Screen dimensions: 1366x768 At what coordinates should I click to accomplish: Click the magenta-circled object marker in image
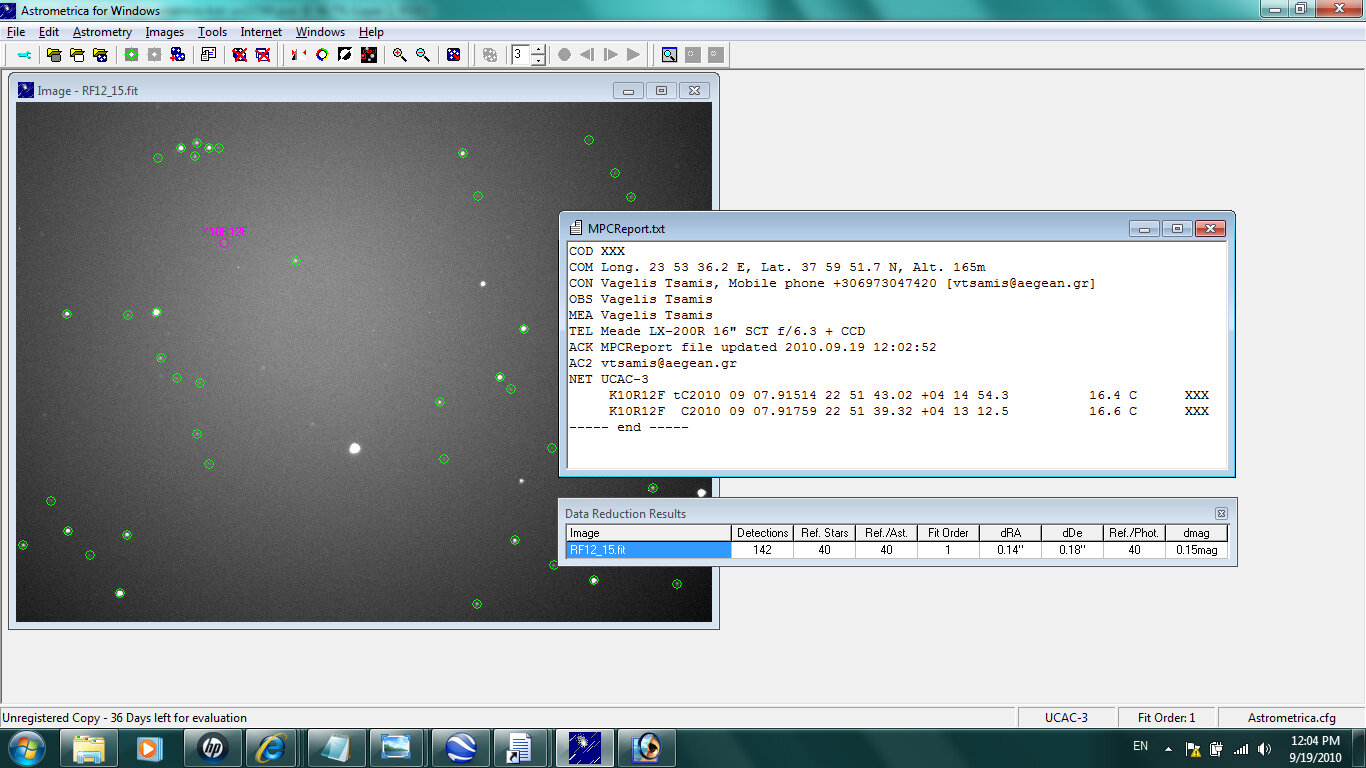tap(223, 243)
